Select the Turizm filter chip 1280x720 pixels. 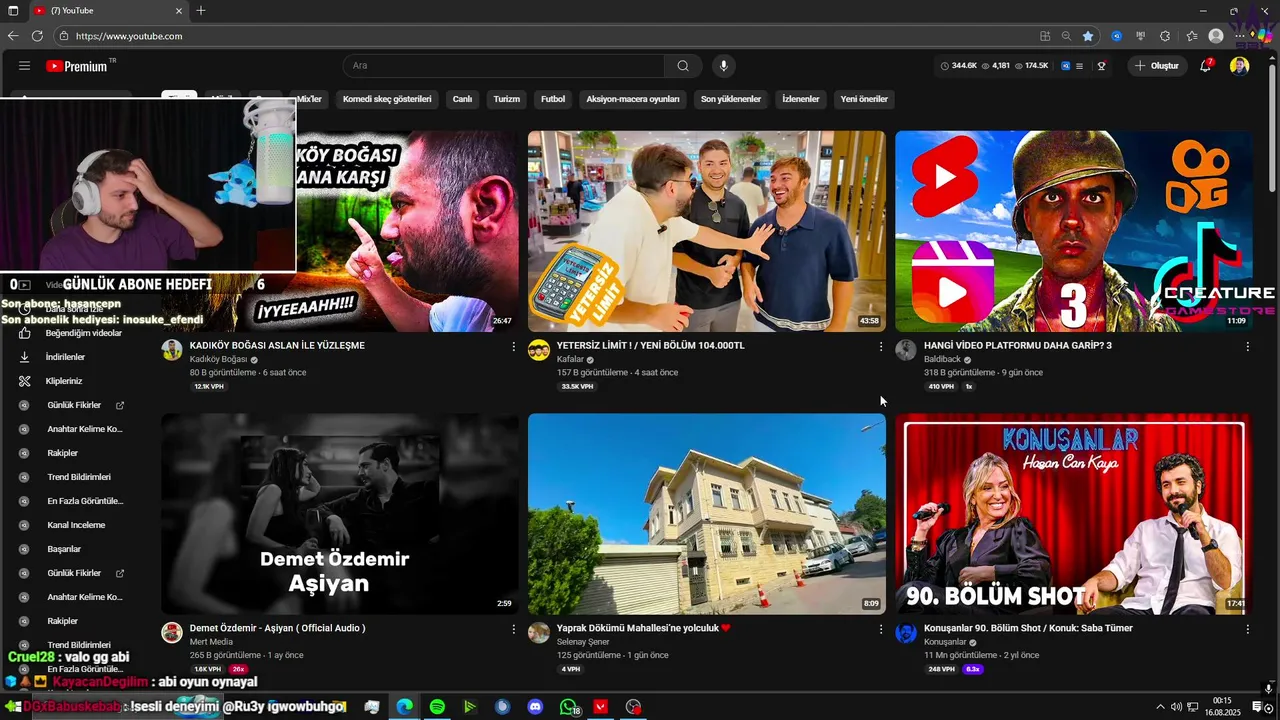(x=507, y=99)
